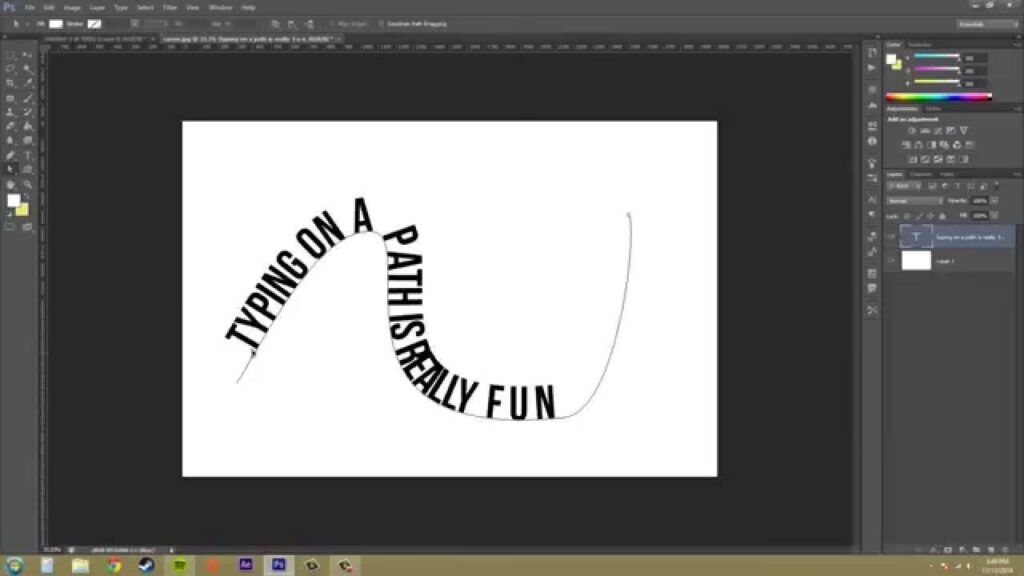The image size is (1024, 576).
Task: Open After Effects from the taskbar
Action: coord(245,565)
